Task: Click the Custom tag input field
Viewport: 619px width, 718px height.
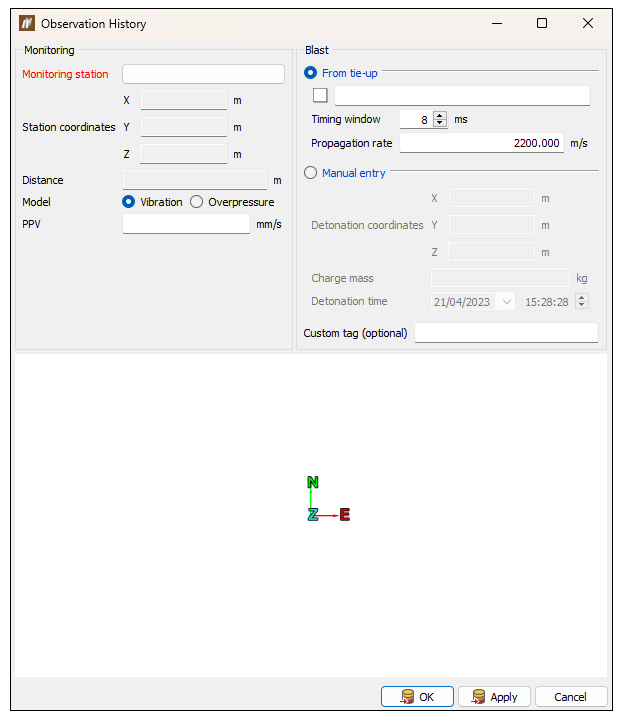Action: click(506, 333)
